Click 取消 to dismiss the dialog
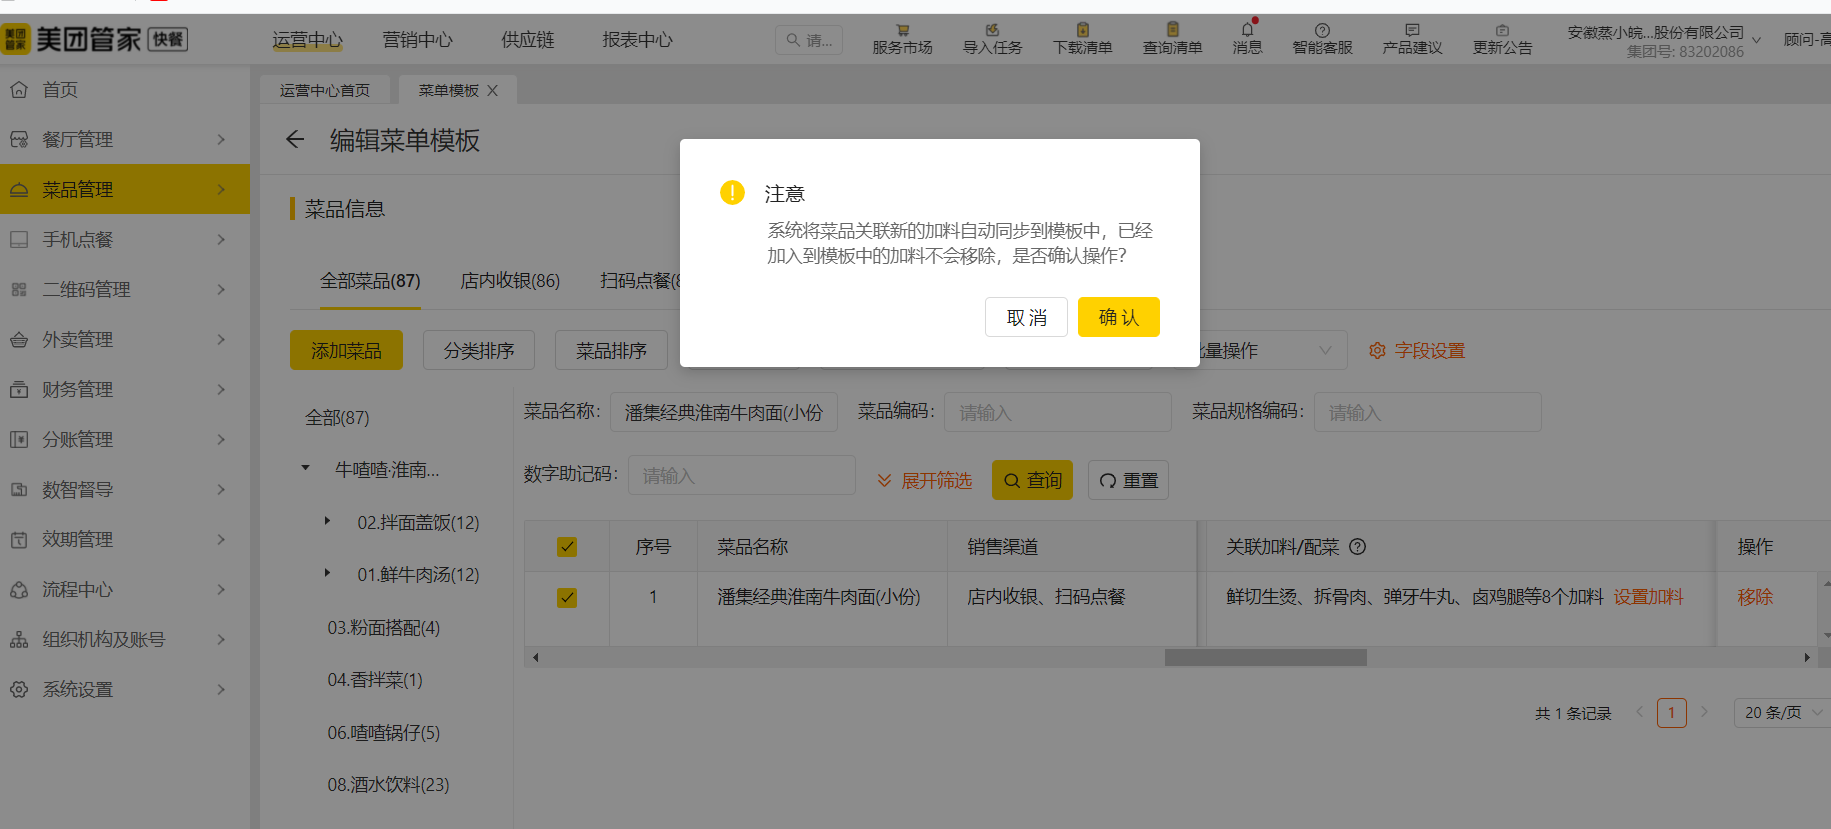Image resolution: width=1831 pixels, height=829 pixels. 1026,317
